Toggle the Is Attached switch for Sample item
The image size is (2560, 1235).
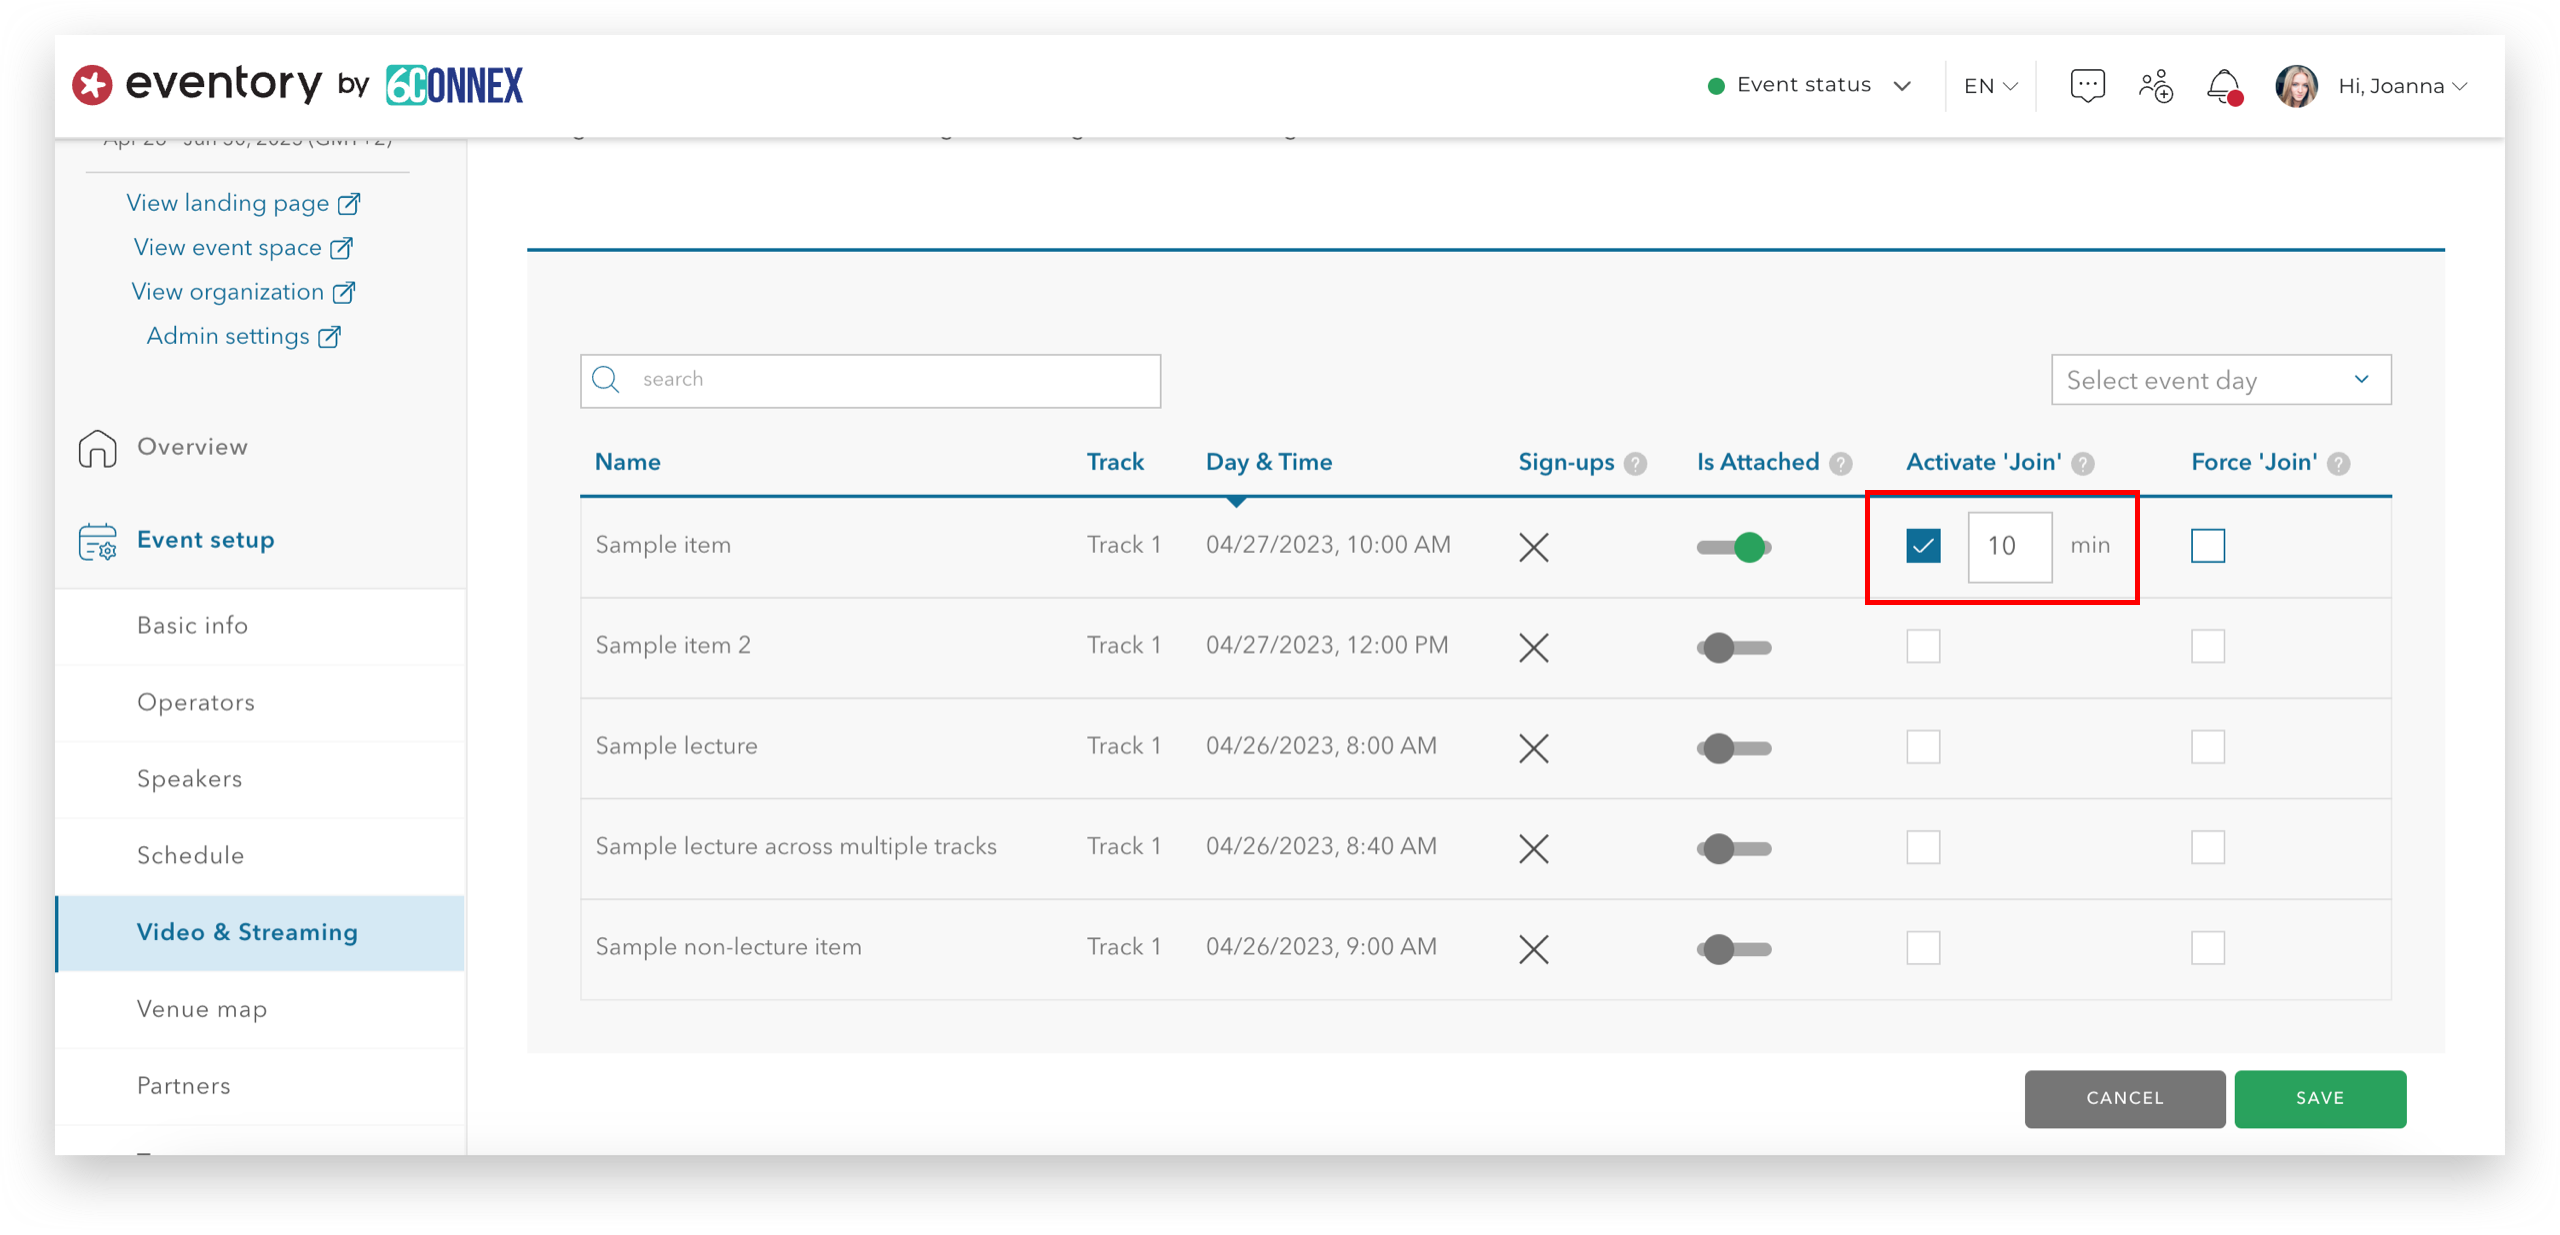point(1736,546)
